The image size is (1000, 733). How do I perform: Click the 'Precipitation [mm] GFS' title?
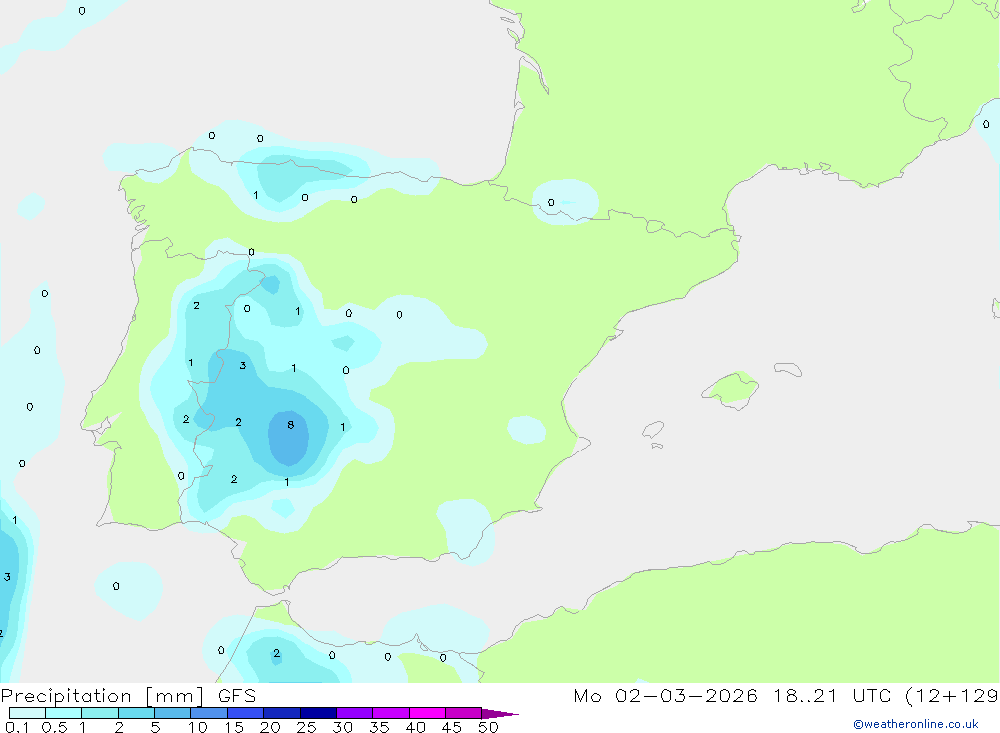tap(128, 696)
